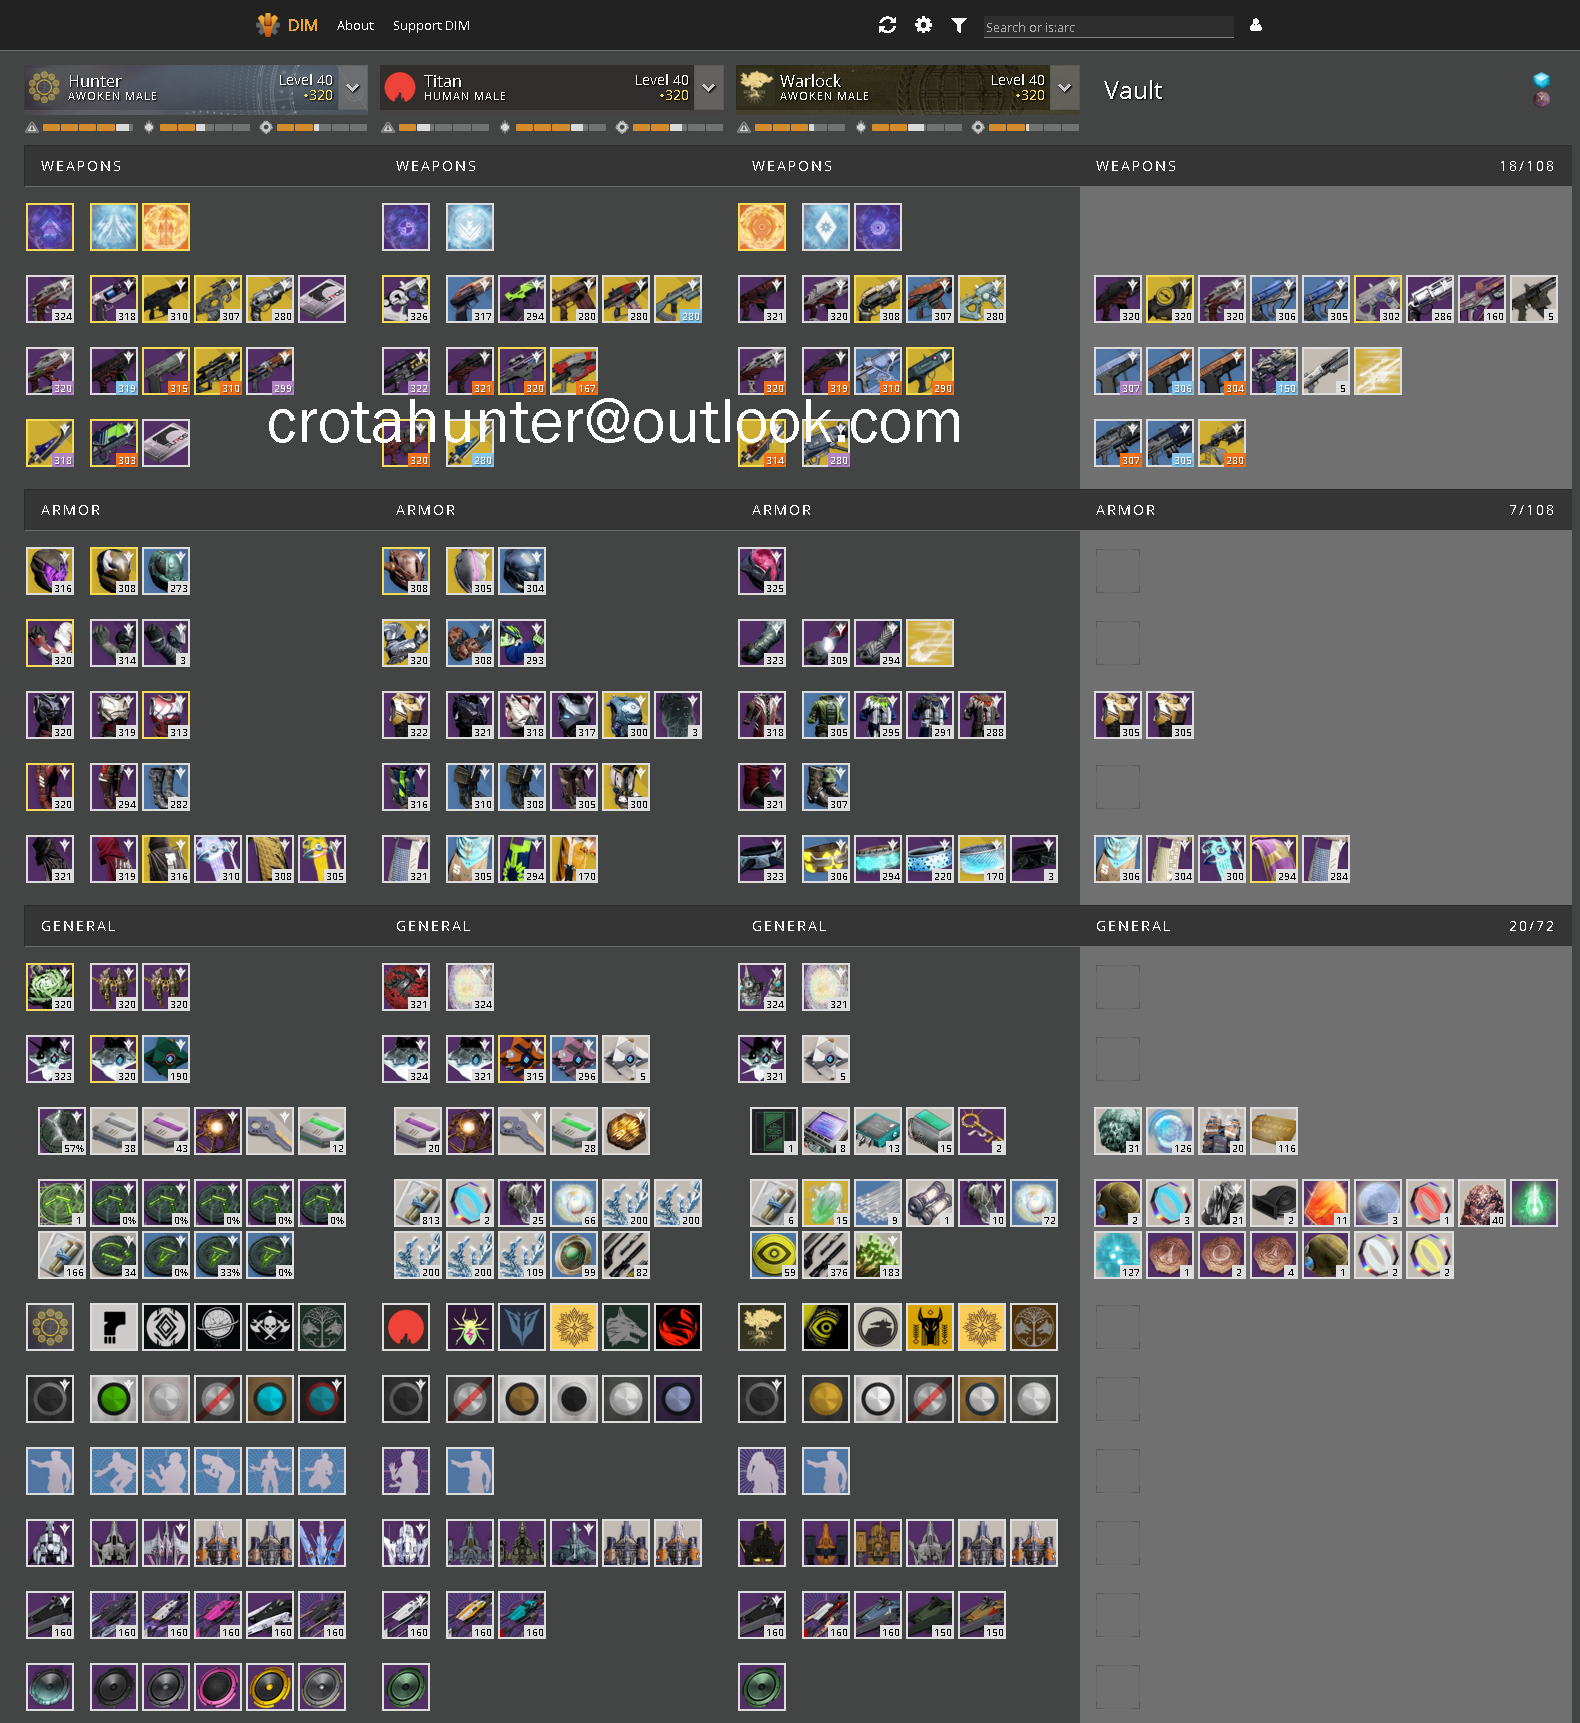Image resolution: width=1580 pixels, height=1723 pixels.
Task: Select Warlock's consumable stack of 376
Action: pyautogui.click(x=826, y=1255)
